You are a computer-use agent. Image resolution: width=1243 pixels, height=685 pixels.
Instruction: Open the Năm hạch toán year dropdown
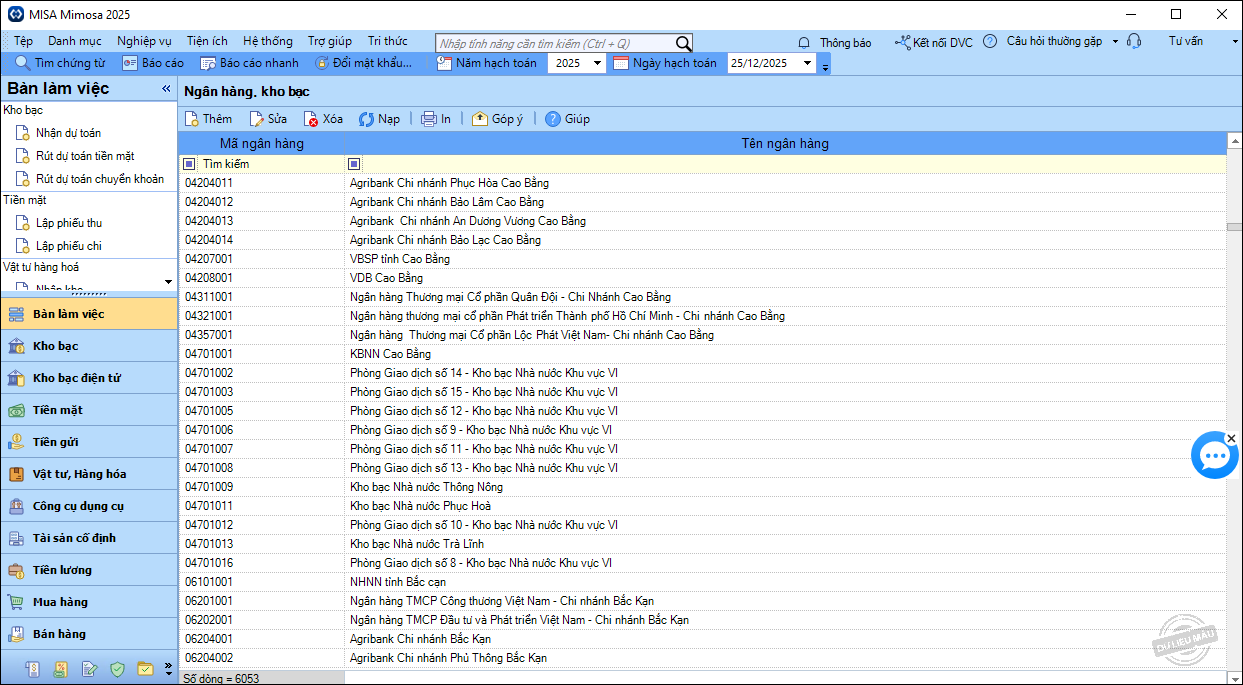click(x=597, y=63)
